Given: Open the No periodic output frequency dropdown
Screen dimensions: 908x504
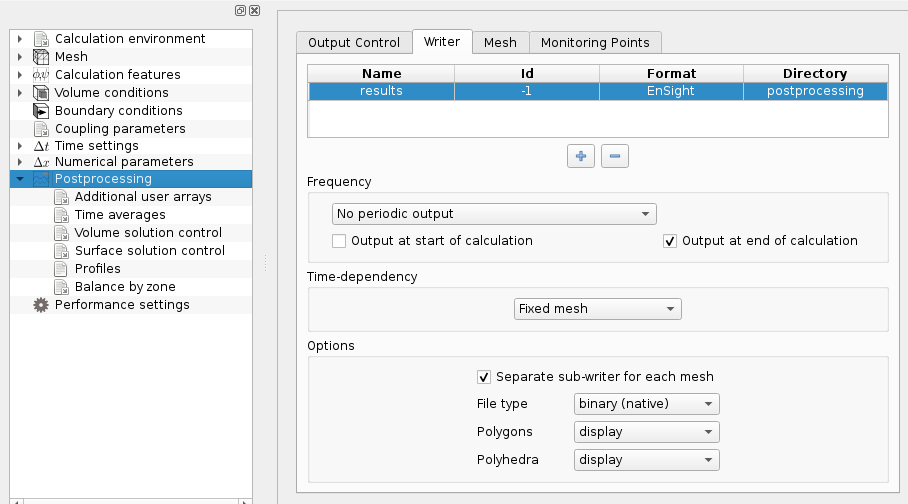Looking at the screenshot, I should [494, 214].
